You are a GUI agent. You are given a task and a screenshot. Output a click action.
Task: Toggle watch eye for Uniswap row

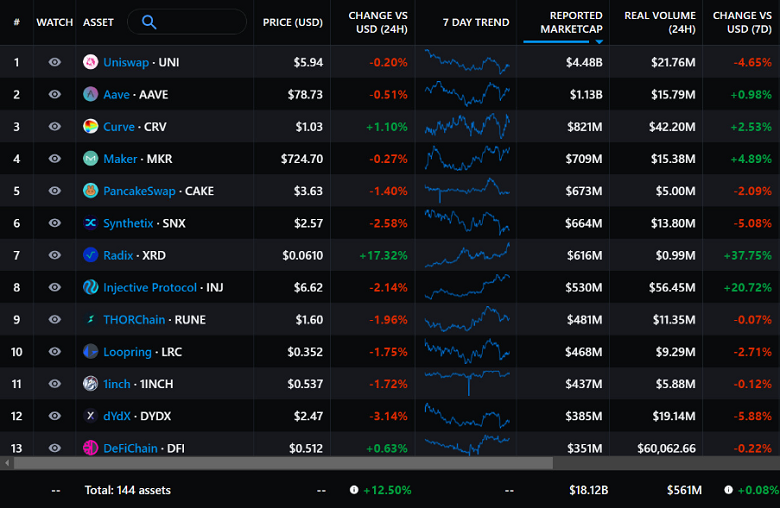[54, 62]
